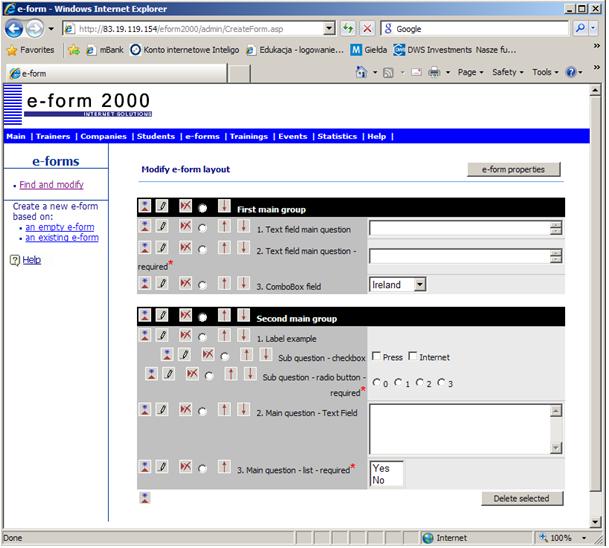The width and height of the screenshot is (609, 548).
Task: Stop page loading with red X button
Action: pyautogui.click(x=367, y=28)
